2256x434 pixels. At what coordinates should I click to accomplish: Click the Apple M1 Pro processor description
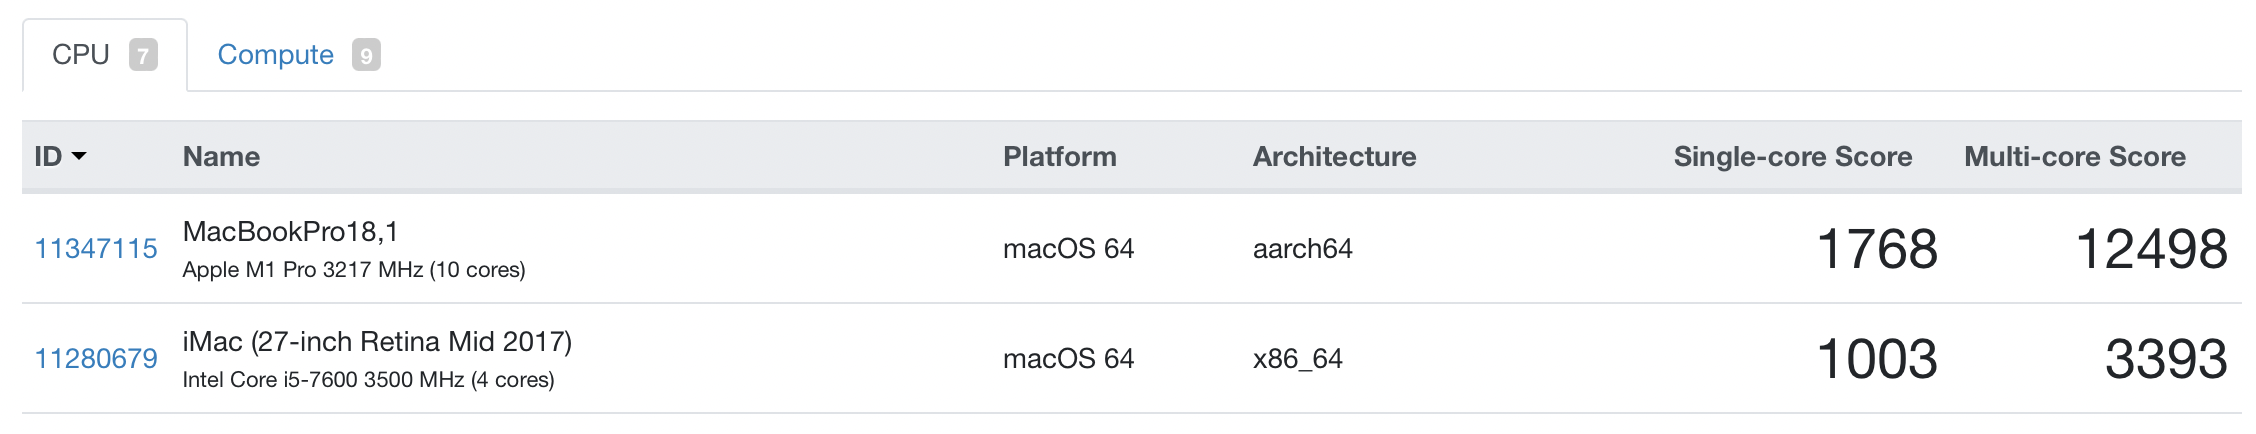point(354,270)
